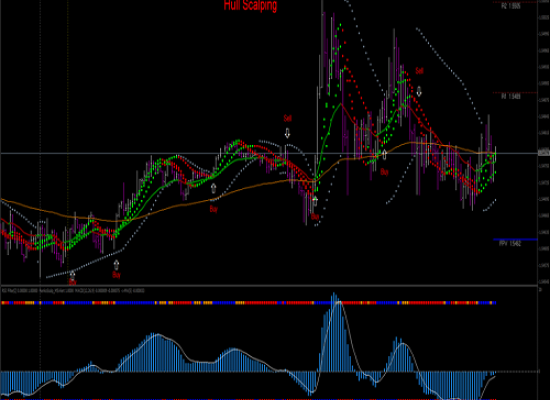Select the RPV 1.562 pivot label
550x400 pixels.
point(510,244)
